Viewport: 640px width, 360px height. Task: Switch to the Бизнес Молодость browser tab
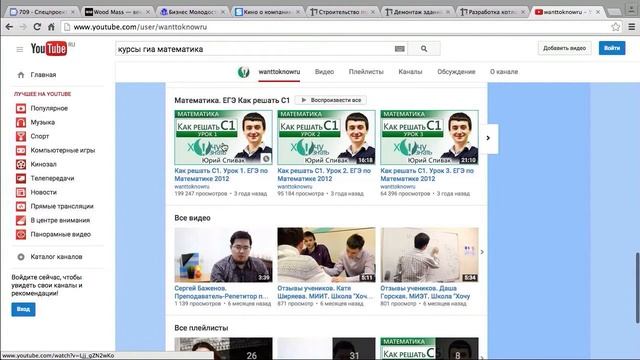tap(192, 12)
